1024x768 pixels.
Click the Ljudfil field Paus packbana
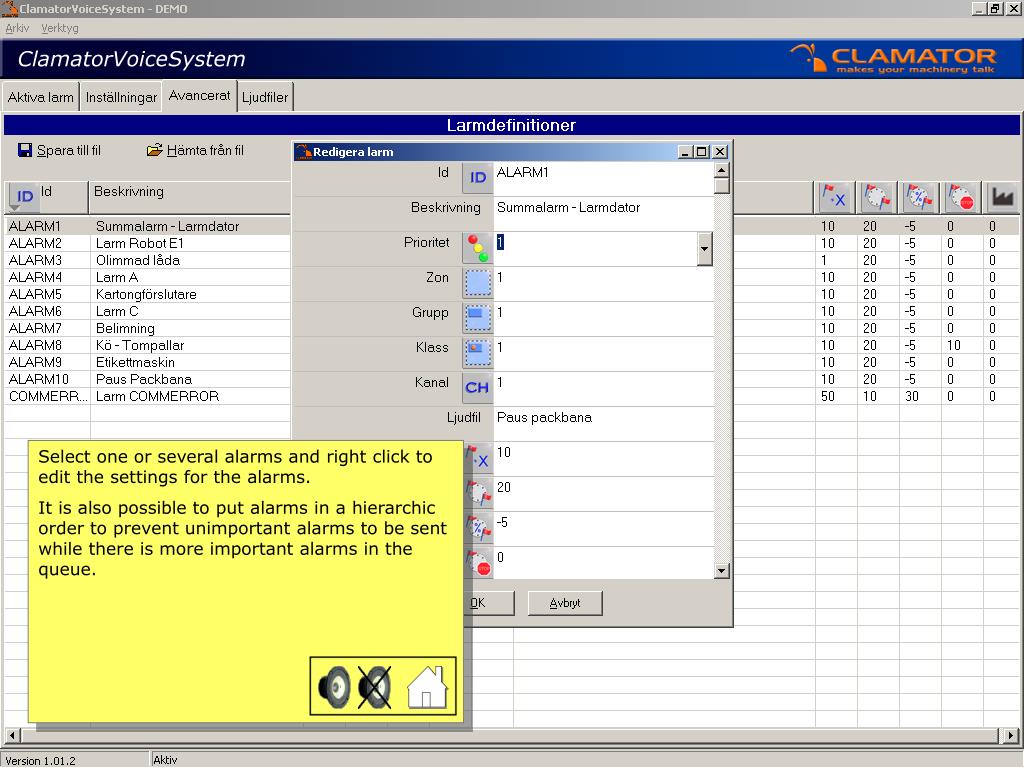[x=603, y=423]
